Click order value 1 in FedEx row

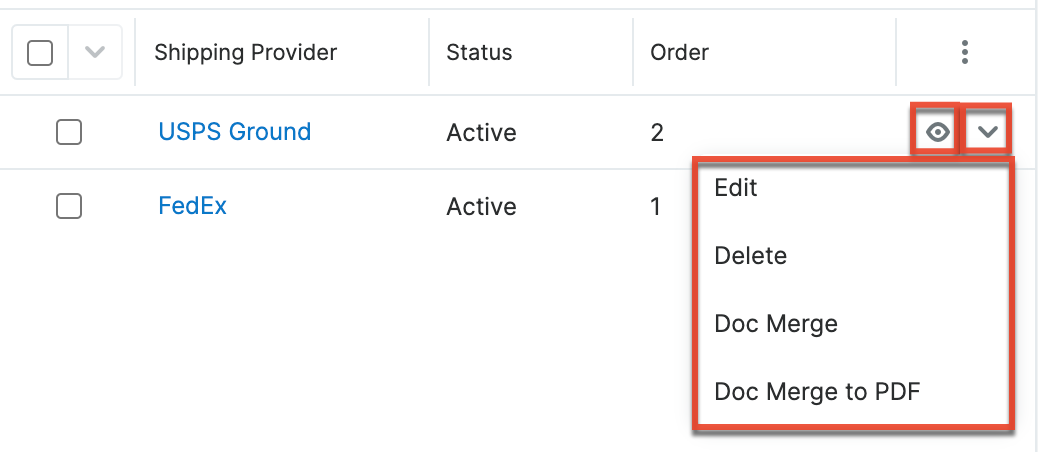[x=656, y=207]
